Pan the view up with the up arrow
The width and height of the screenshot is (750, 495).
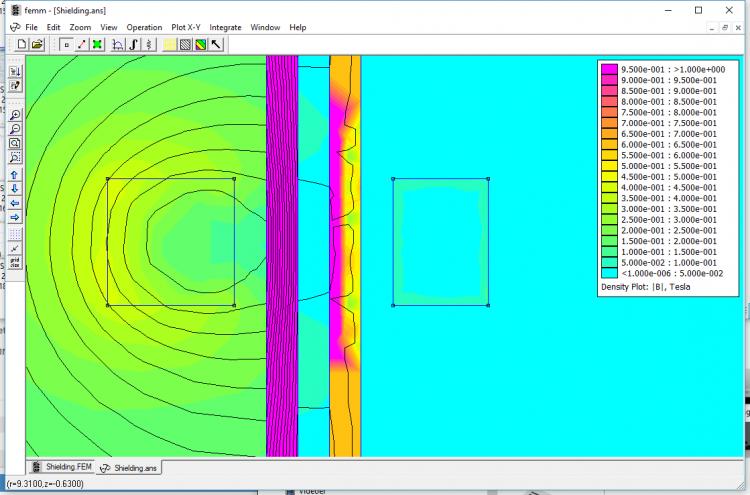pyautogui.click(x=15, y=175)
